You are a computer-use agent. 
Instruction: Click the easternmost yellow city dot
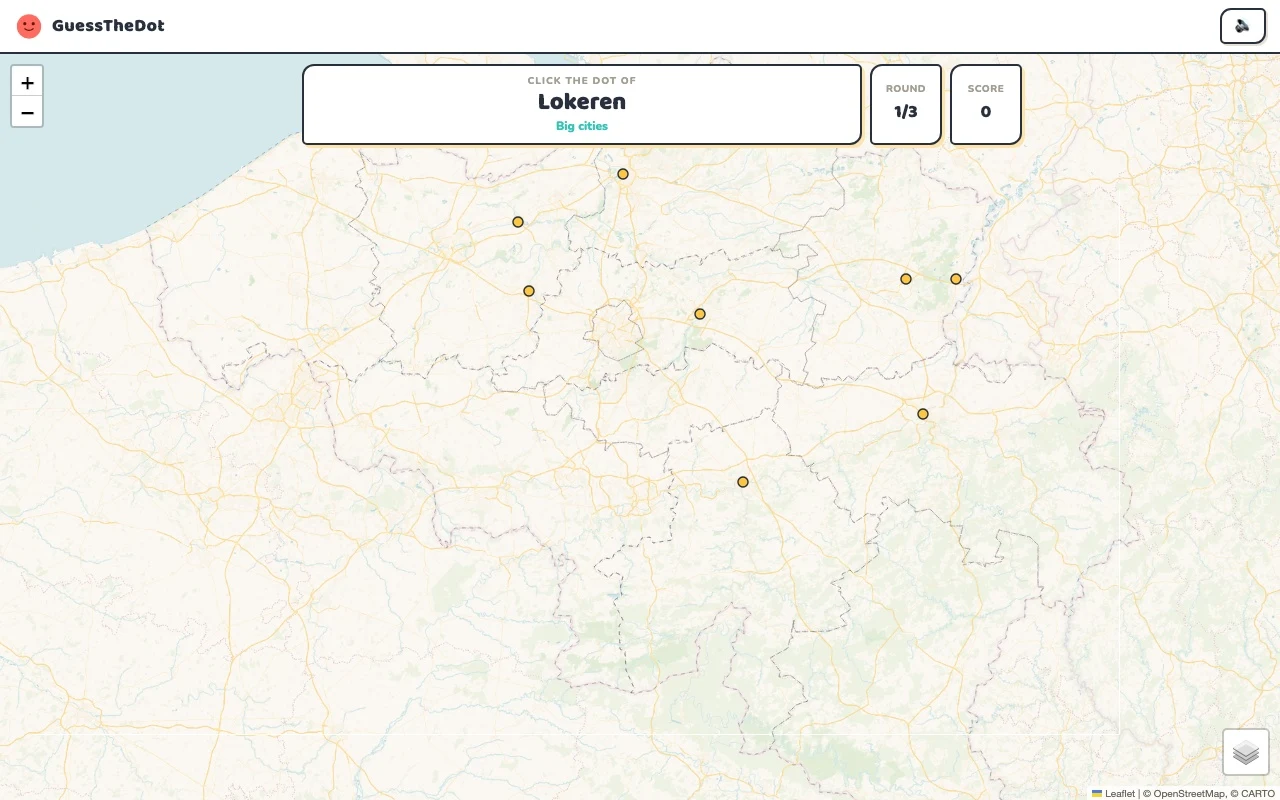click(x=956, y=279)
